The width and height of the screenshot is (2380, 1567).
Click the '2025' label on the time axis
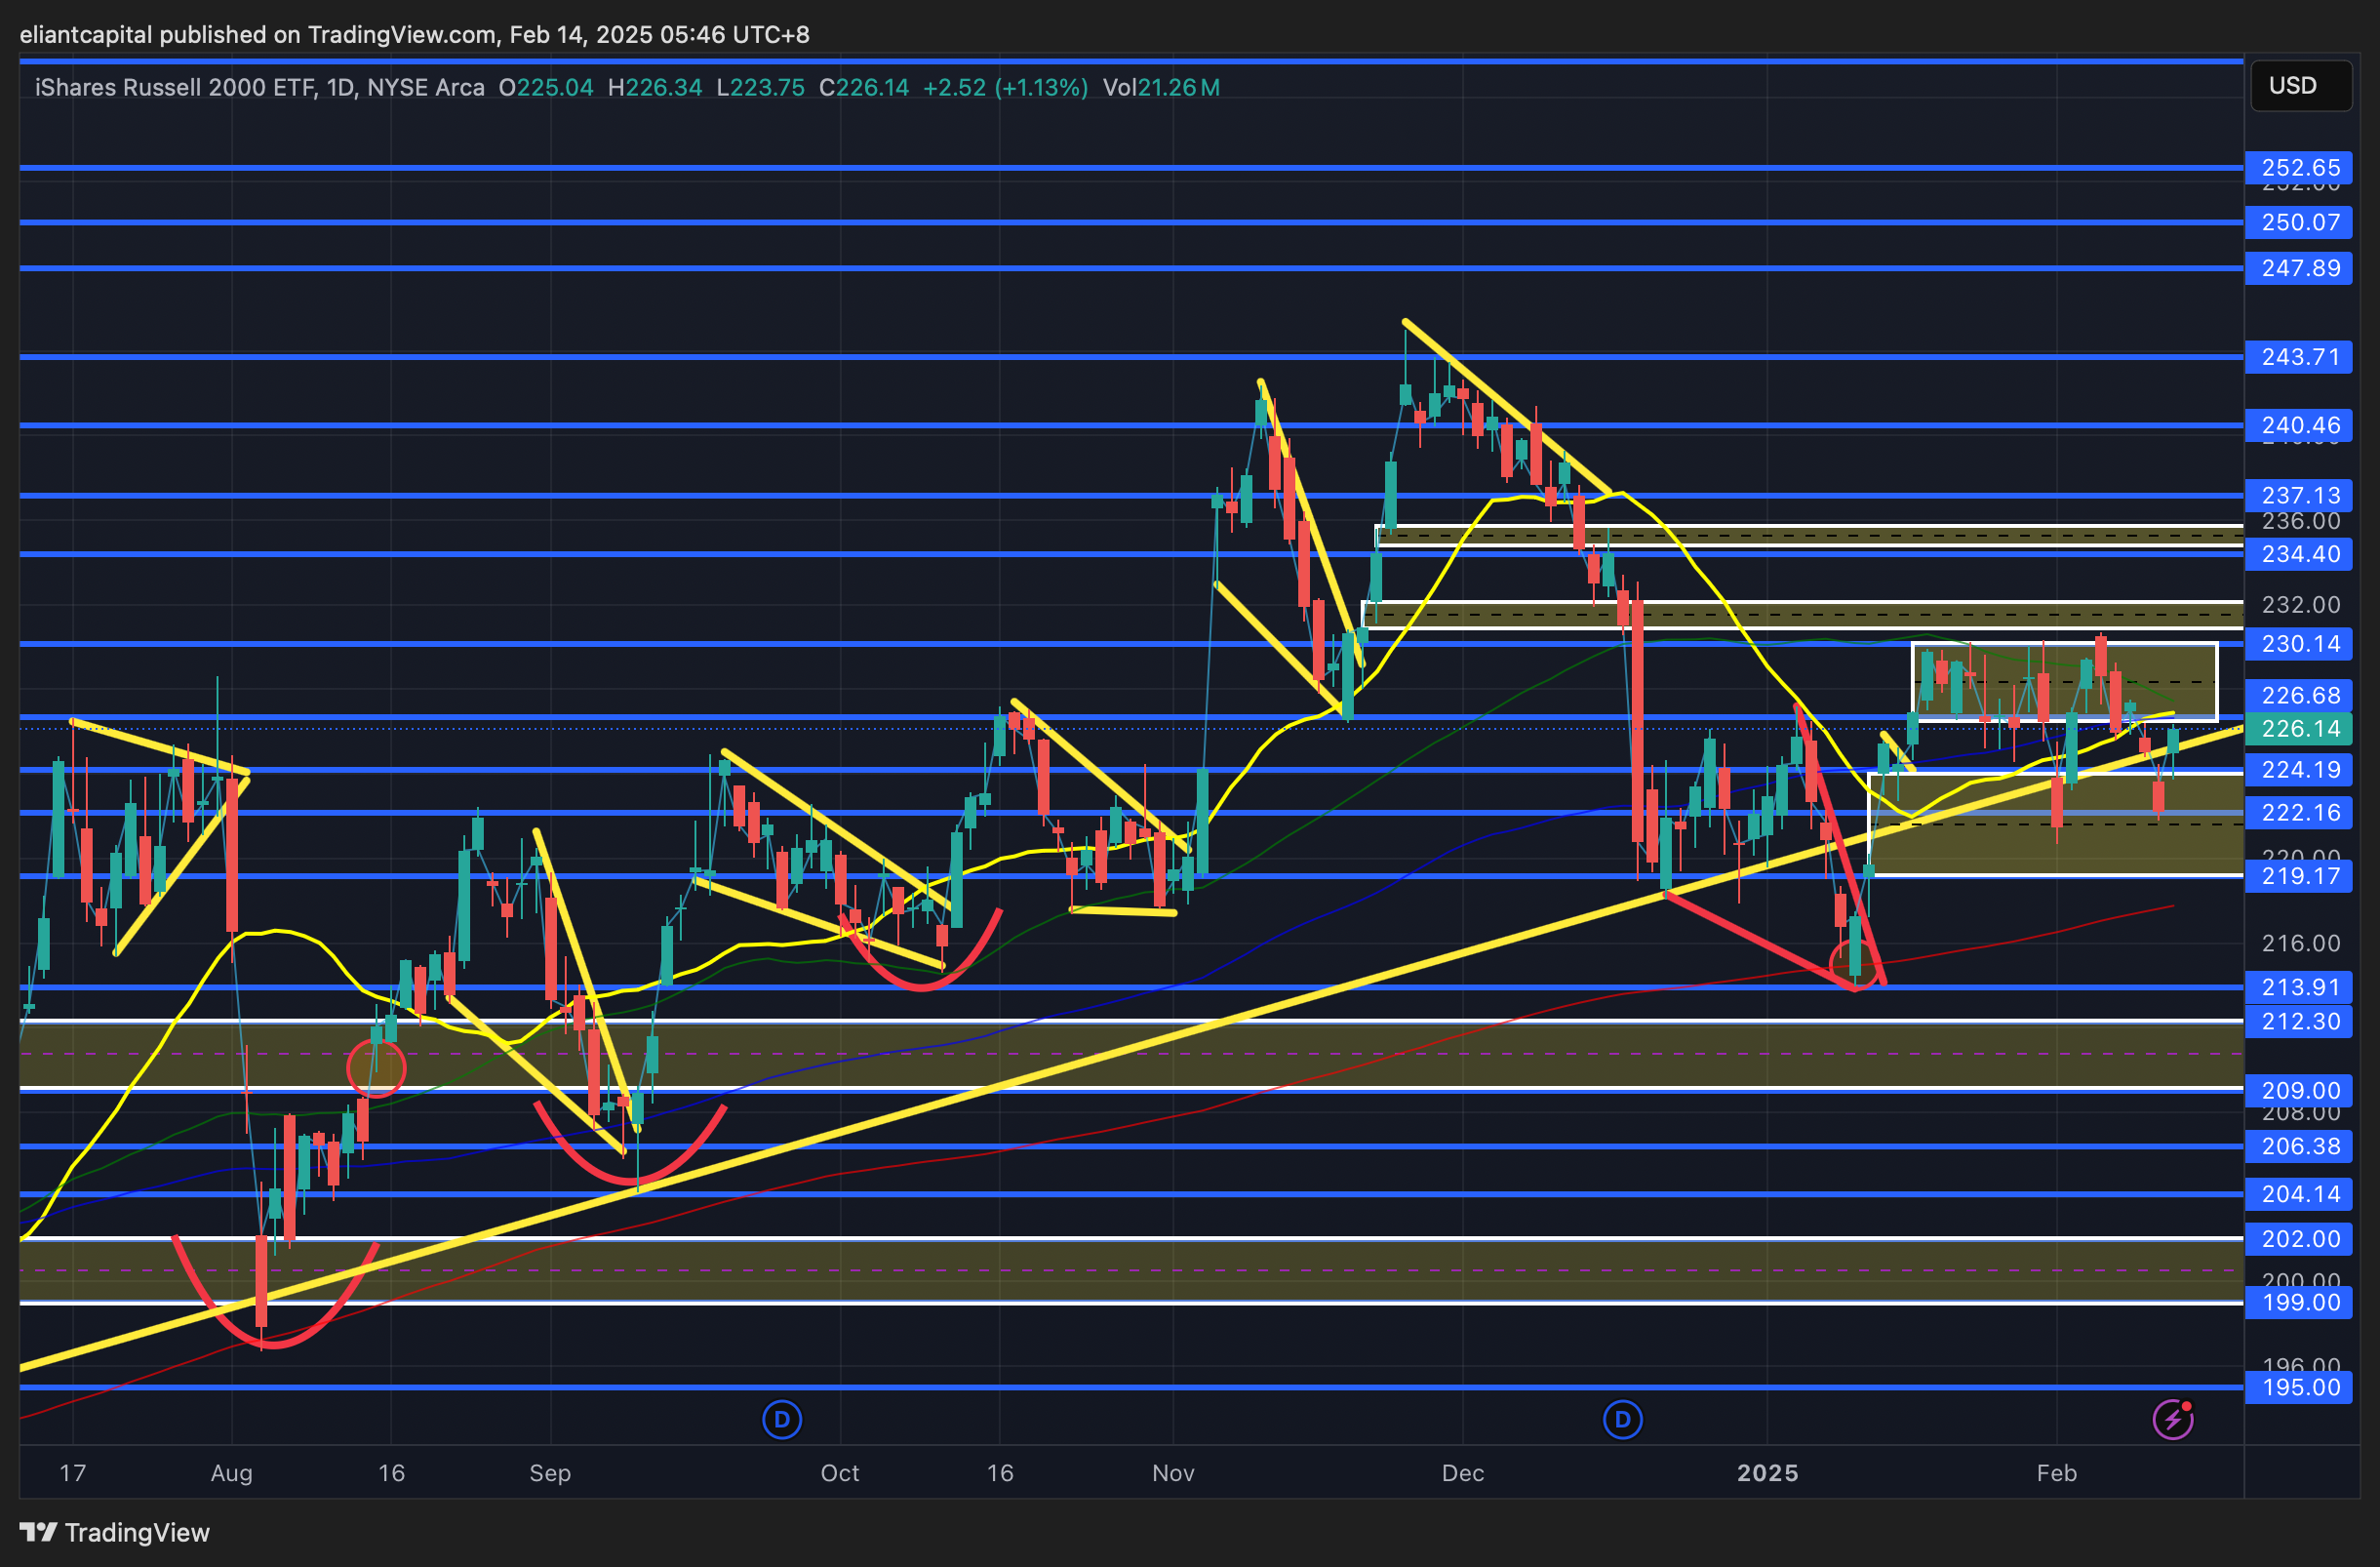coord(1767,1473)
